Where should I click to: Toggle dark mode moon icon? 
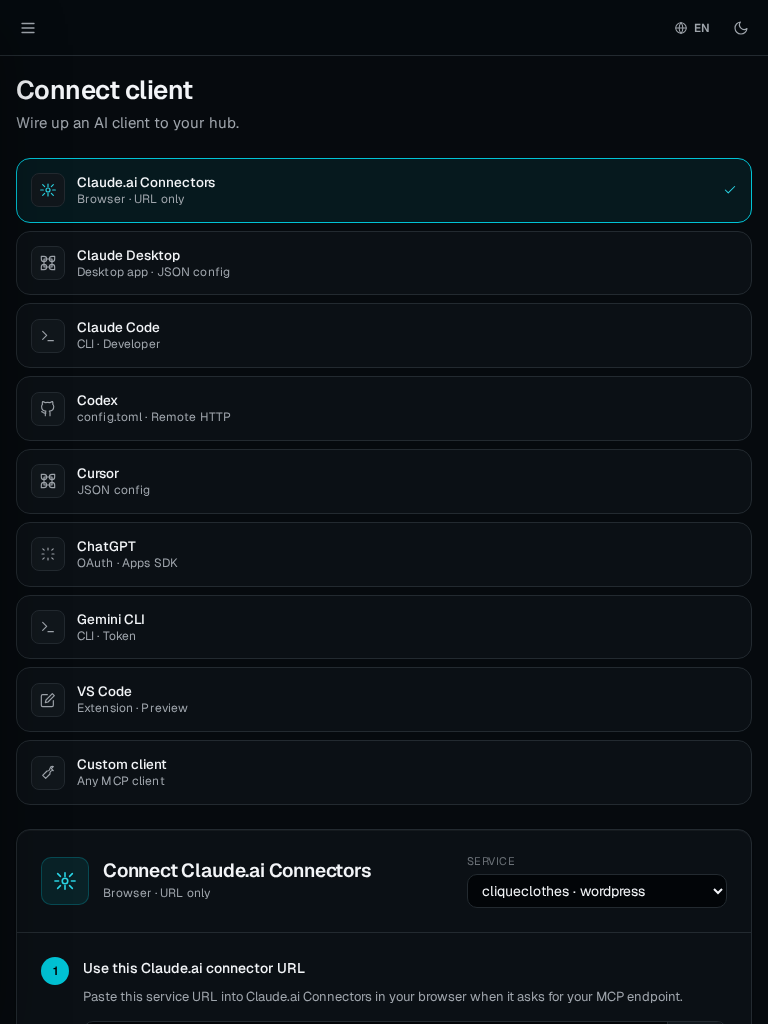tap(740, 27)
